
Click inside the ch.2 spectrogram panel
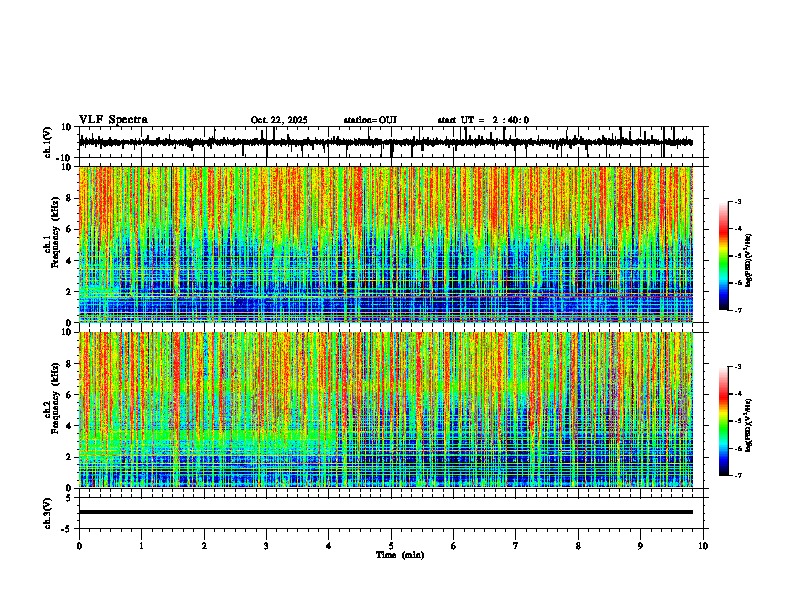(386, 410)
